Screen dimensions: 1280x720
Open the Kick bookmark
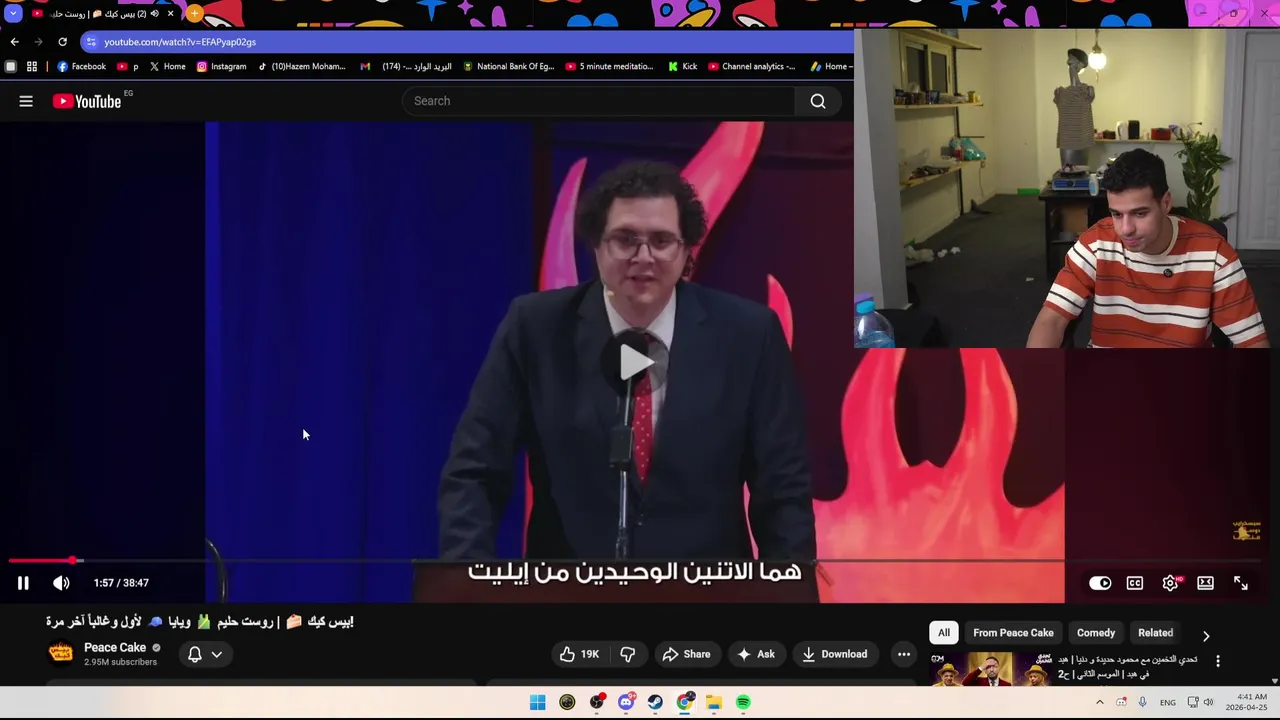point(682,67)
